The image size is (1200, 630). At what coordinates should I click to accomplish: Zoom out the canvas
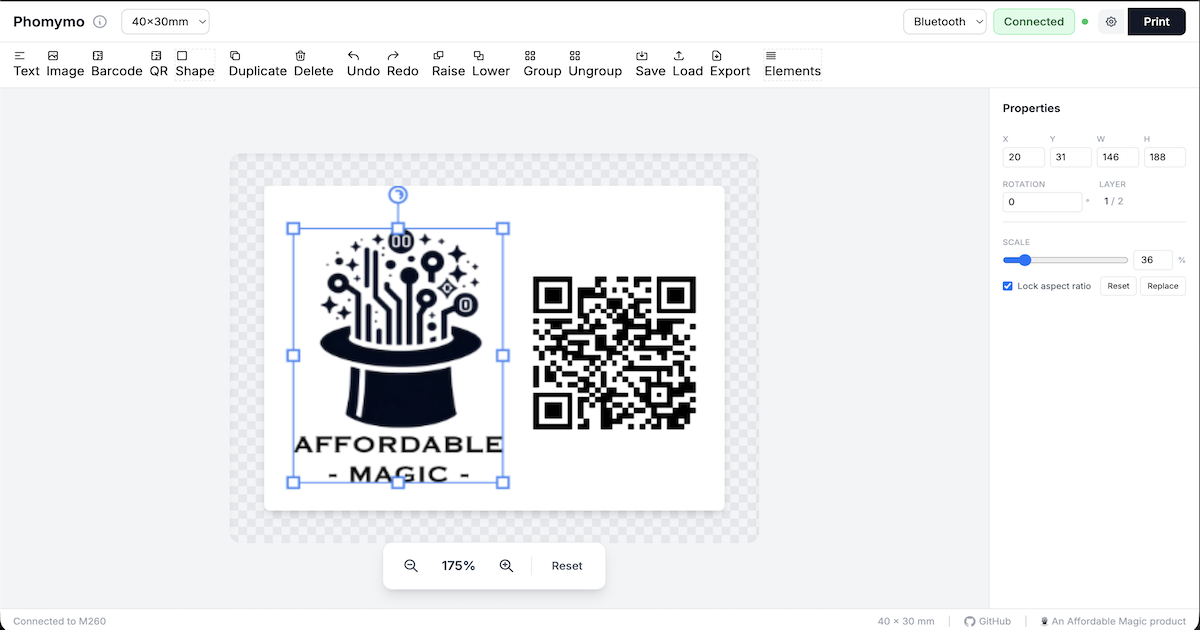coord(411,566)
